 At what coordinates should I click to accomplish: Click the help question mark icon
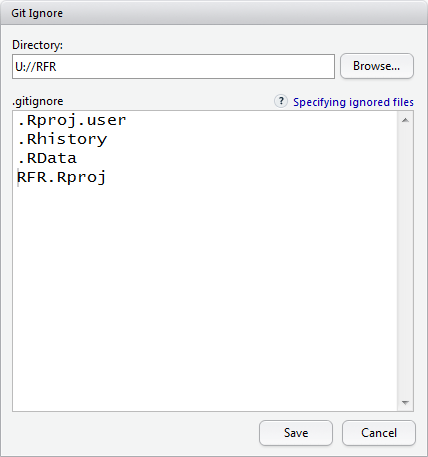[x=281, y=101]
